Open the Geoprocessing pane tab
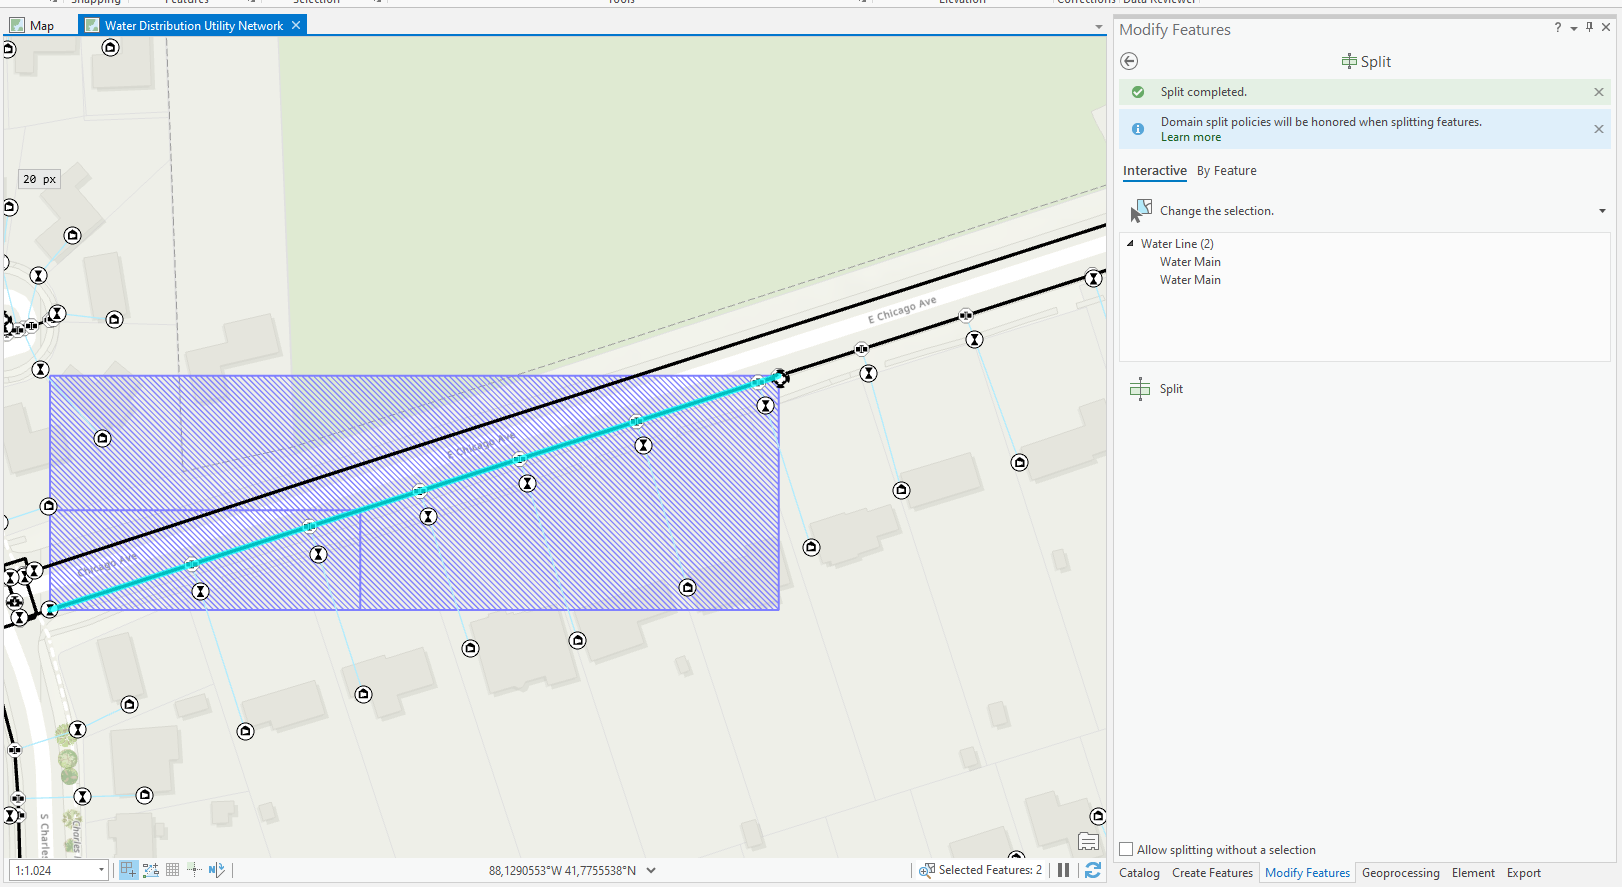This screenshot has height=887, width=1622. [x=1400, y=873]
